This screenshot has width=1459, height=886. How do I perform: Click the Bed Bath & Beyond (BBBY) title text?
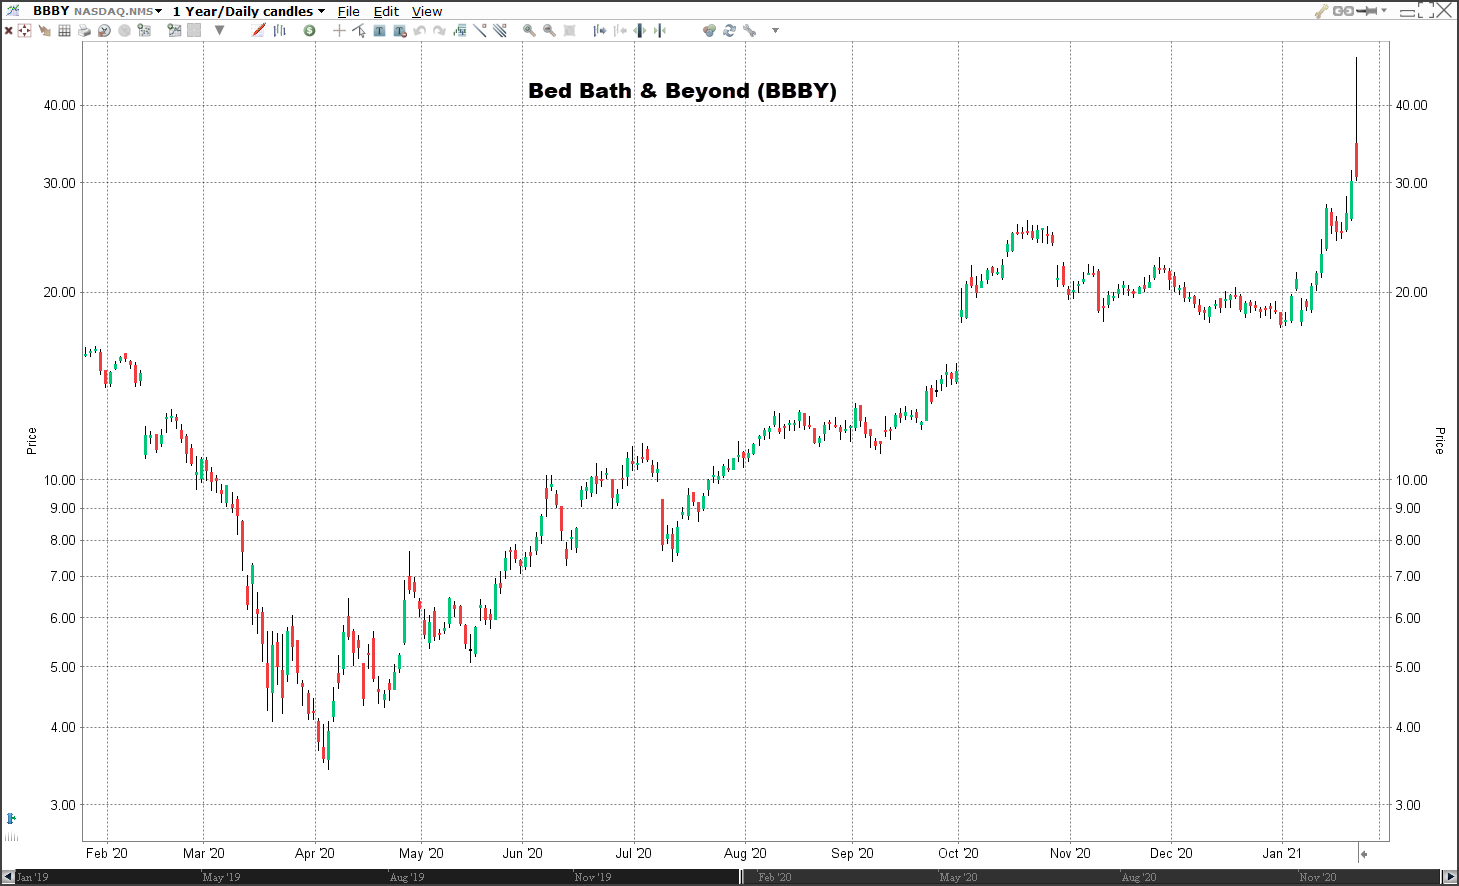tap(682, 91)
